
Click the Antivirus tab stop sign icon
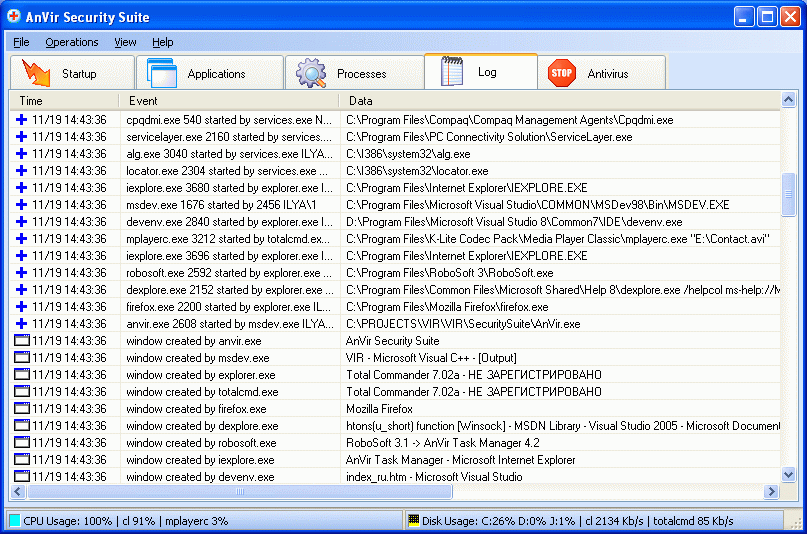tap(562, 73)
